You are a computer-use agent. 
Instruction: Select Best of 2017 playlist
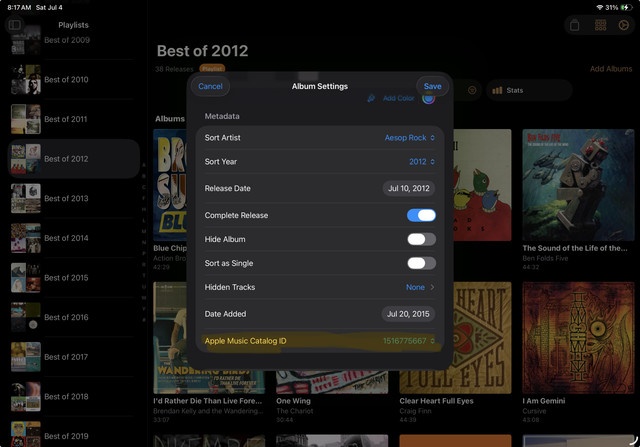coord(73,357)
